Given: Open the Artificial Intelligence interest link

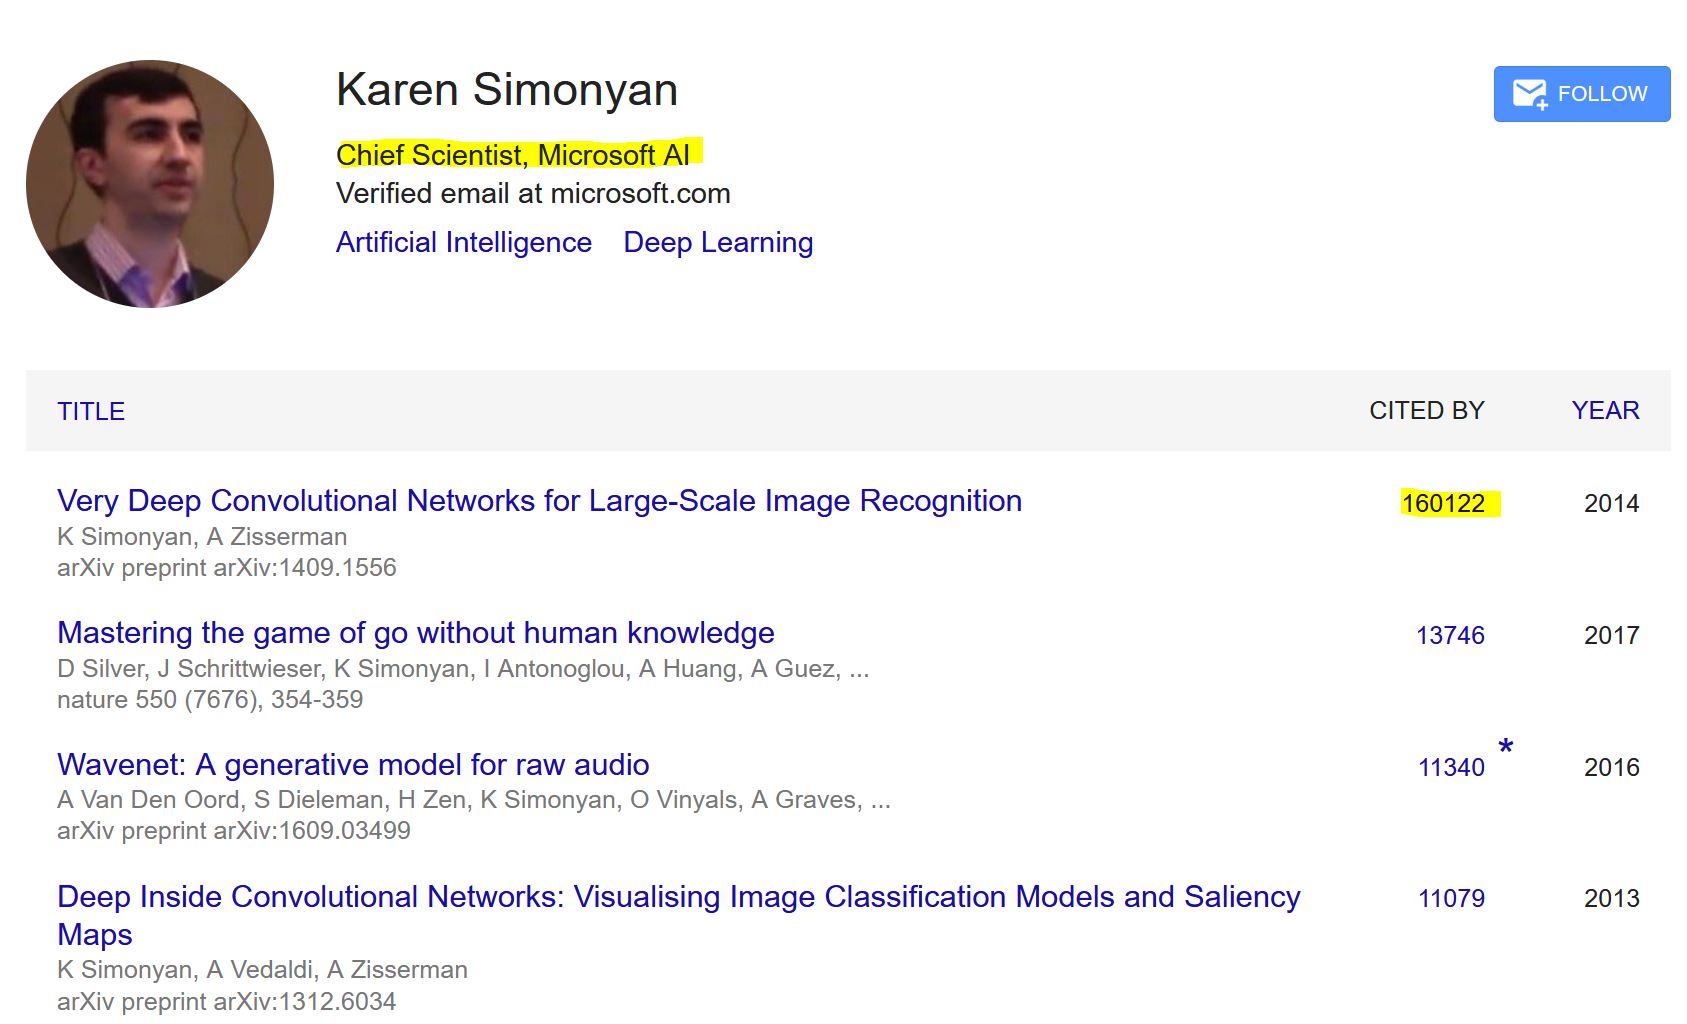Looking at the screenshot, I should [464, 242].
